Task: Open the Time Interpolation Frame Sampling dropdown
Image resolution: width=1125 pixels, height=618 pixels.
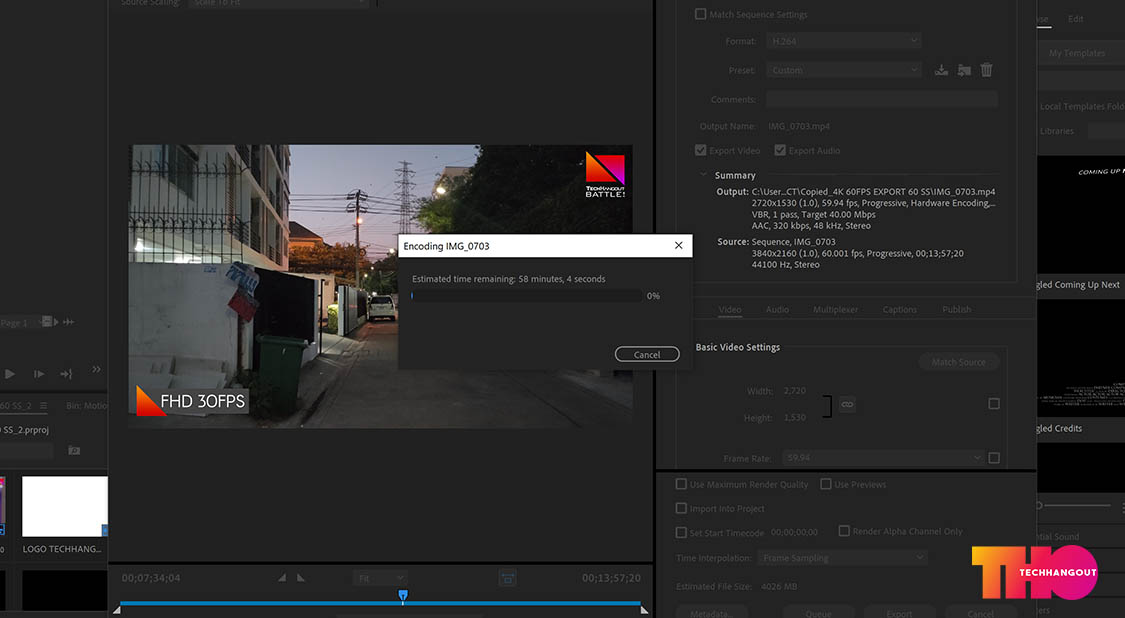Action: point(842,558)
